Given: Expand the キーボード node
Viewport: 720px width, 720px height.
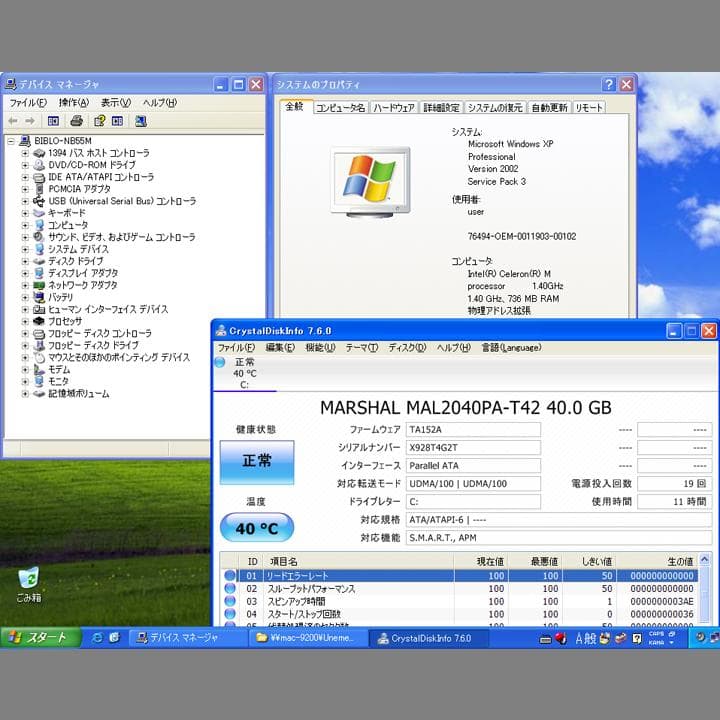Looking at the screenshot, I should click(x=25, y=213).
